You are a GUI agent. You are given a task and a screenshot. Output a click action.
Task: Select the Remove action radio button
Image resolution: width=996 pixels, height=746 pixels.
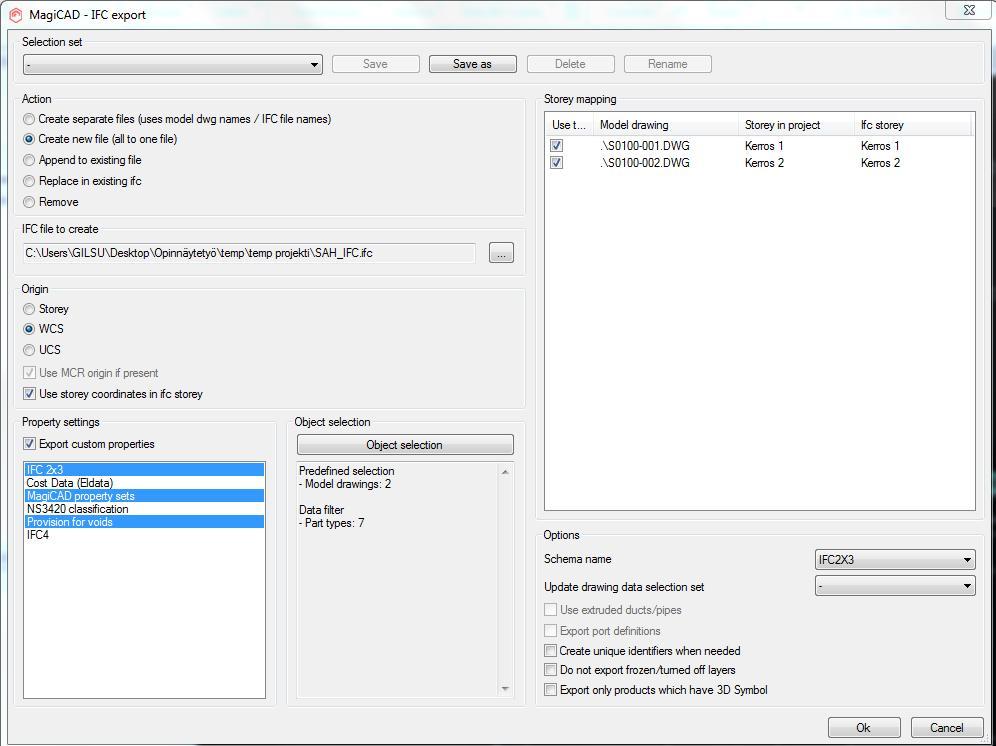coord(29,202)
